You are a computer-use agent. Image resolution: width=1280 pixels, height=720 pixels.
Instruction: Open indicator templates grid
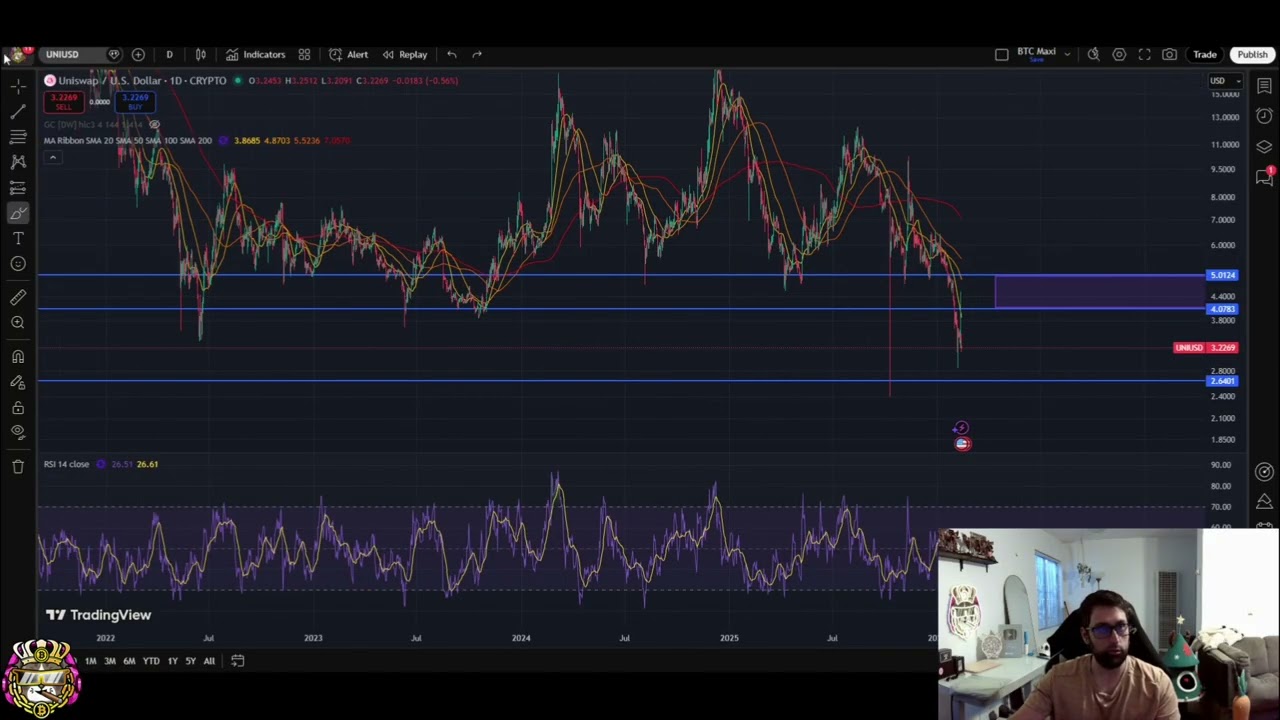(x=304, y=55)
